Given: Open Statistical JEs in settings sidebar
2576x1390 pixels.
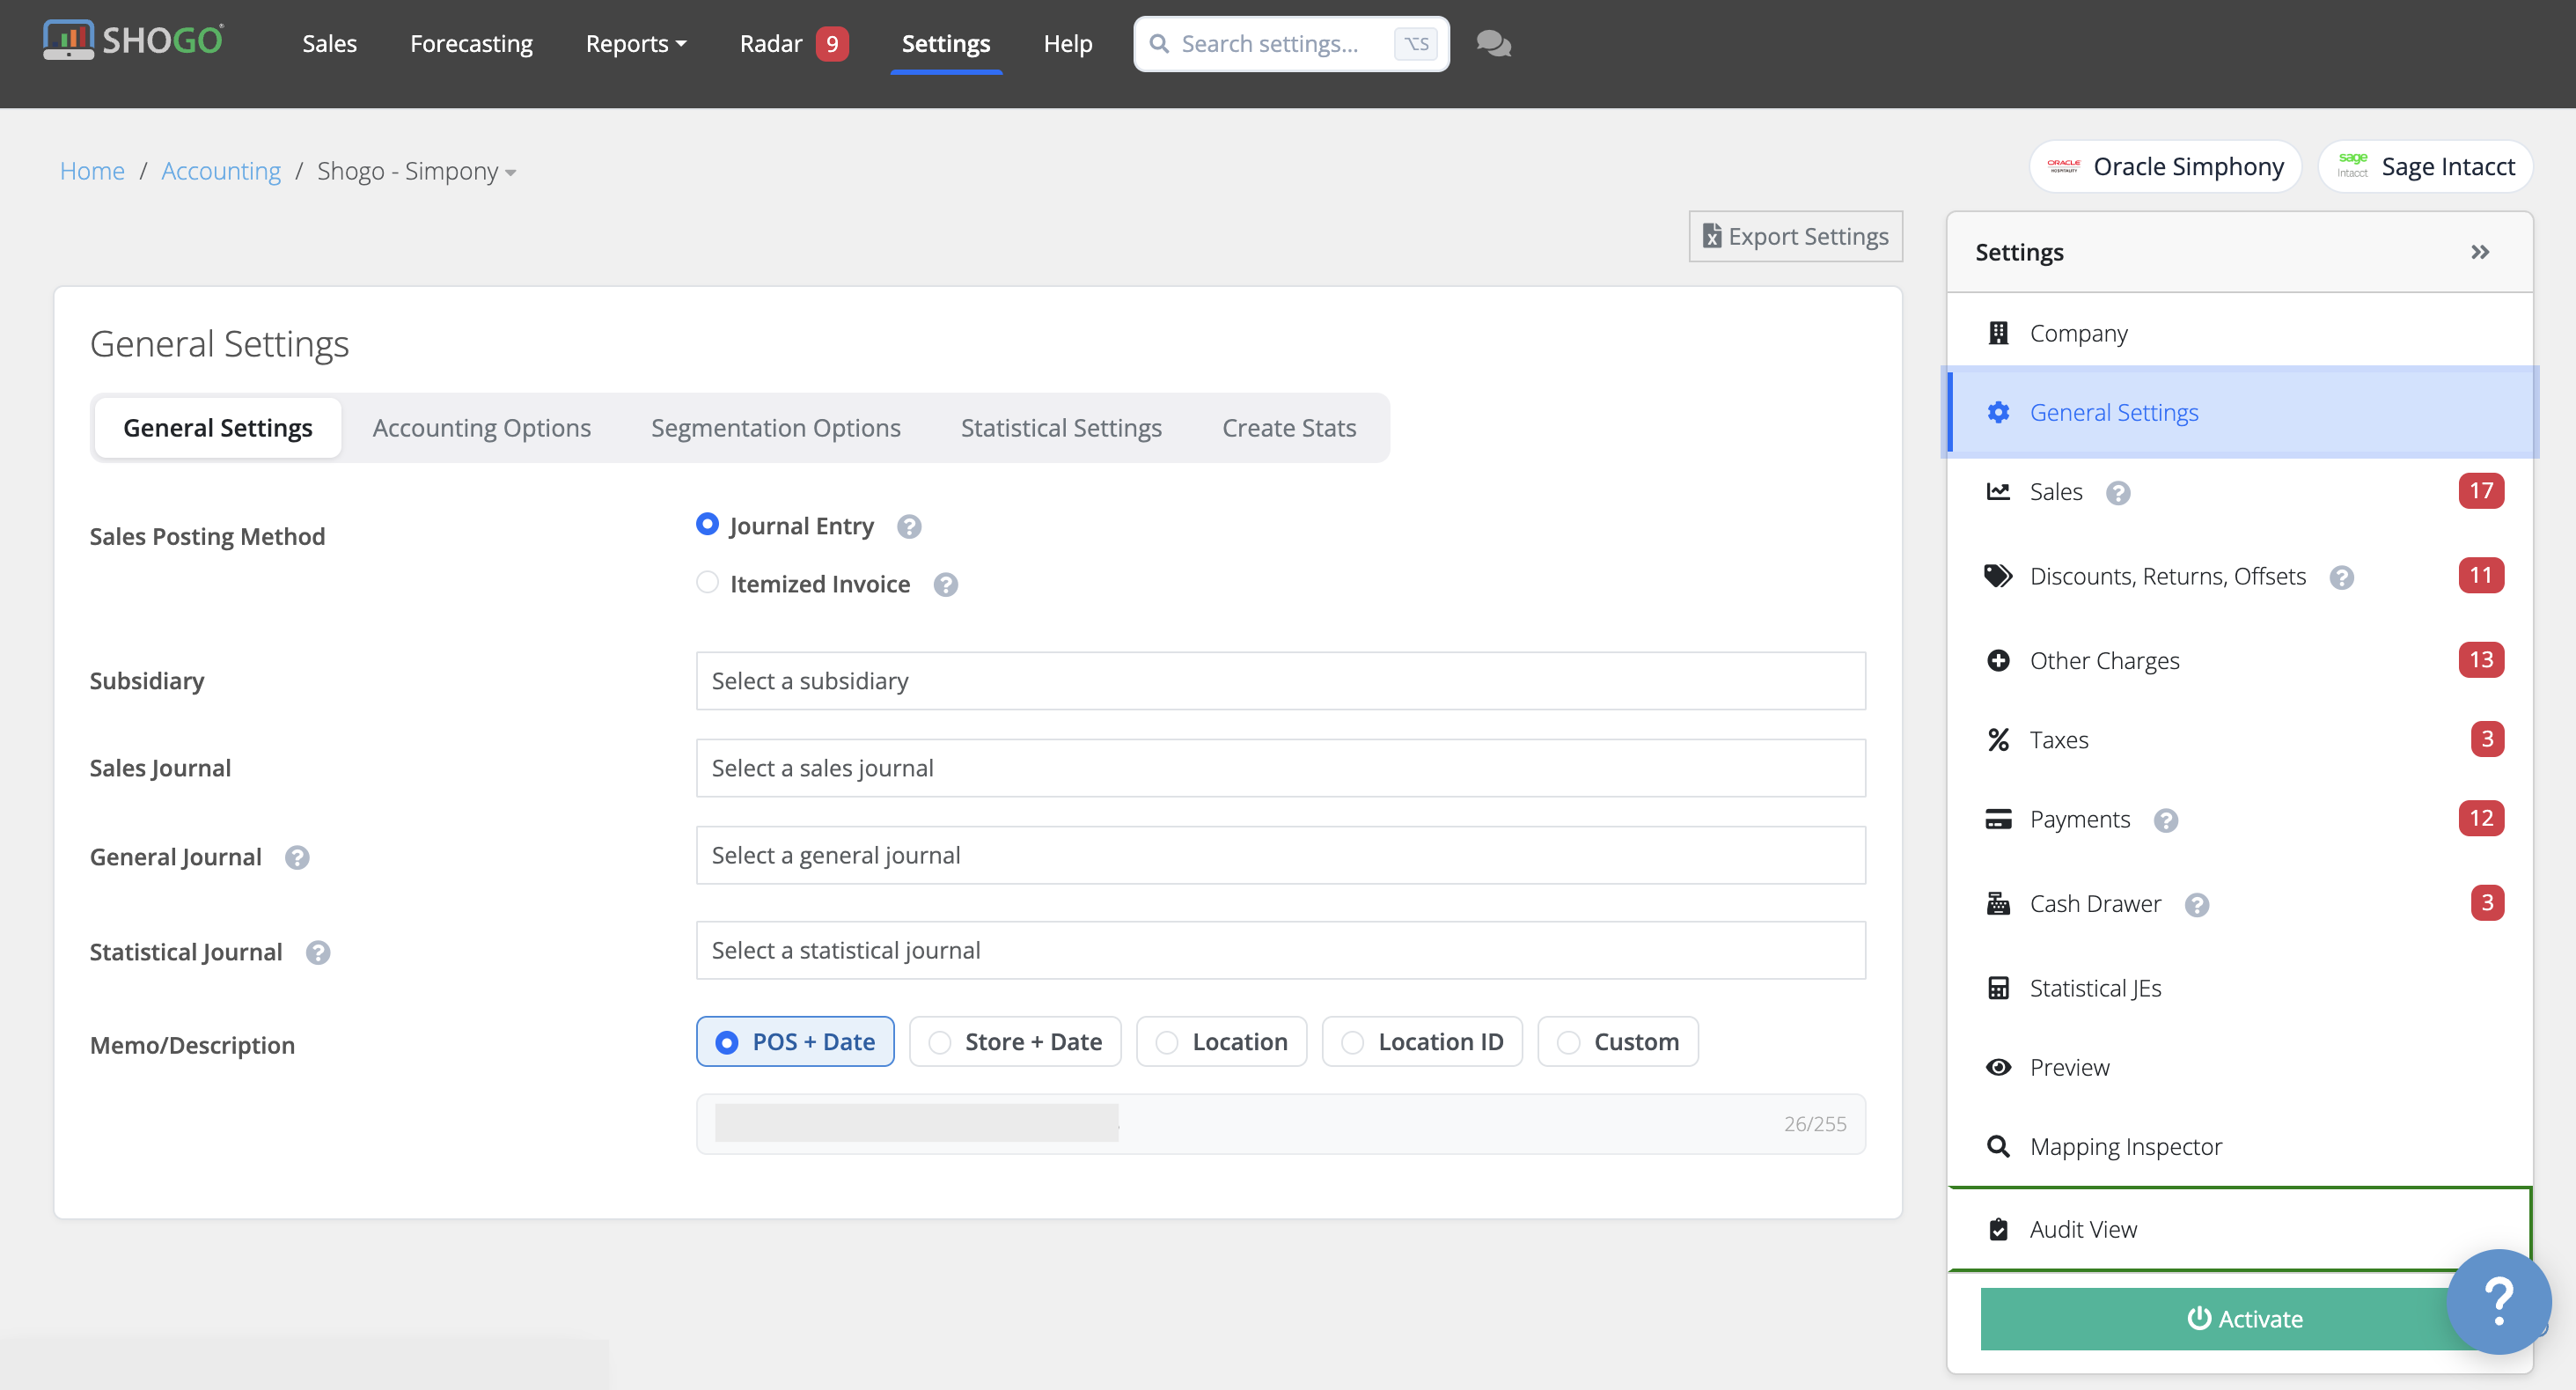Looking at the screenshot, I should [x=2240, y=988].
